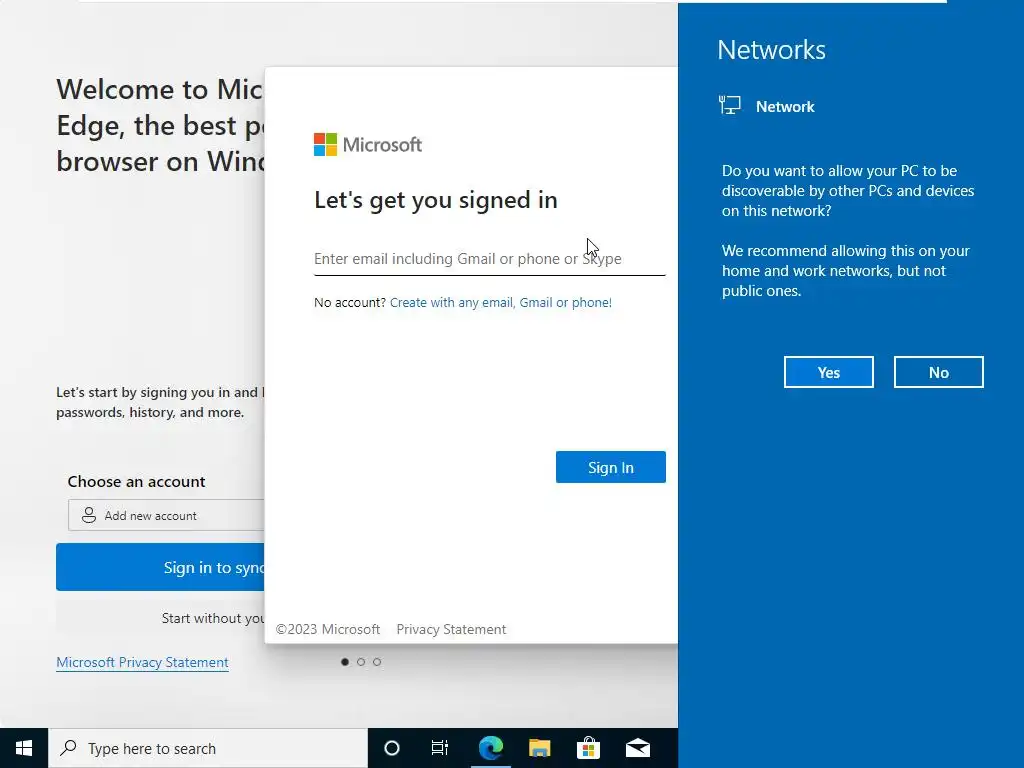Click the Microsoft Edge taskbar icon
The width and height of the screenshot is (1024, 768).
(490, 748)
